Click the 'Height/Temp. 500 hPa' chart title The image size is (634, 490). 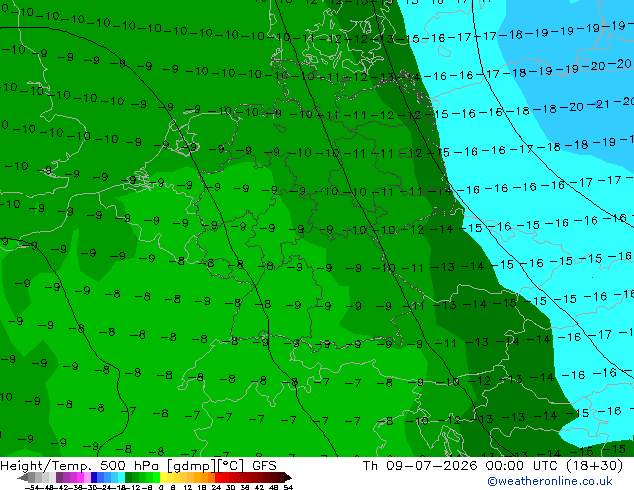(x=80, y=466)
